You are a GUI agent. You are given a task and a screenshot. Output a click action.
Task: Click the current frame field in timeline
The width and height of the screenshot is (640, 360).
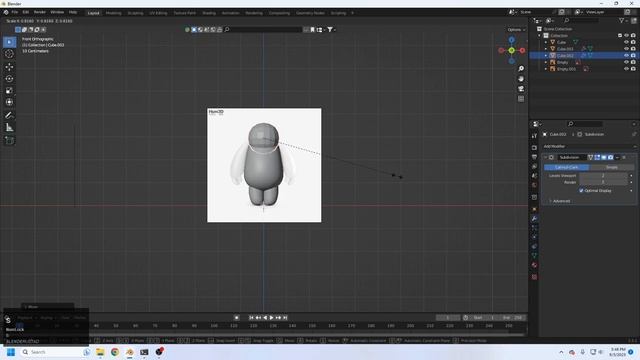point(448,318)
